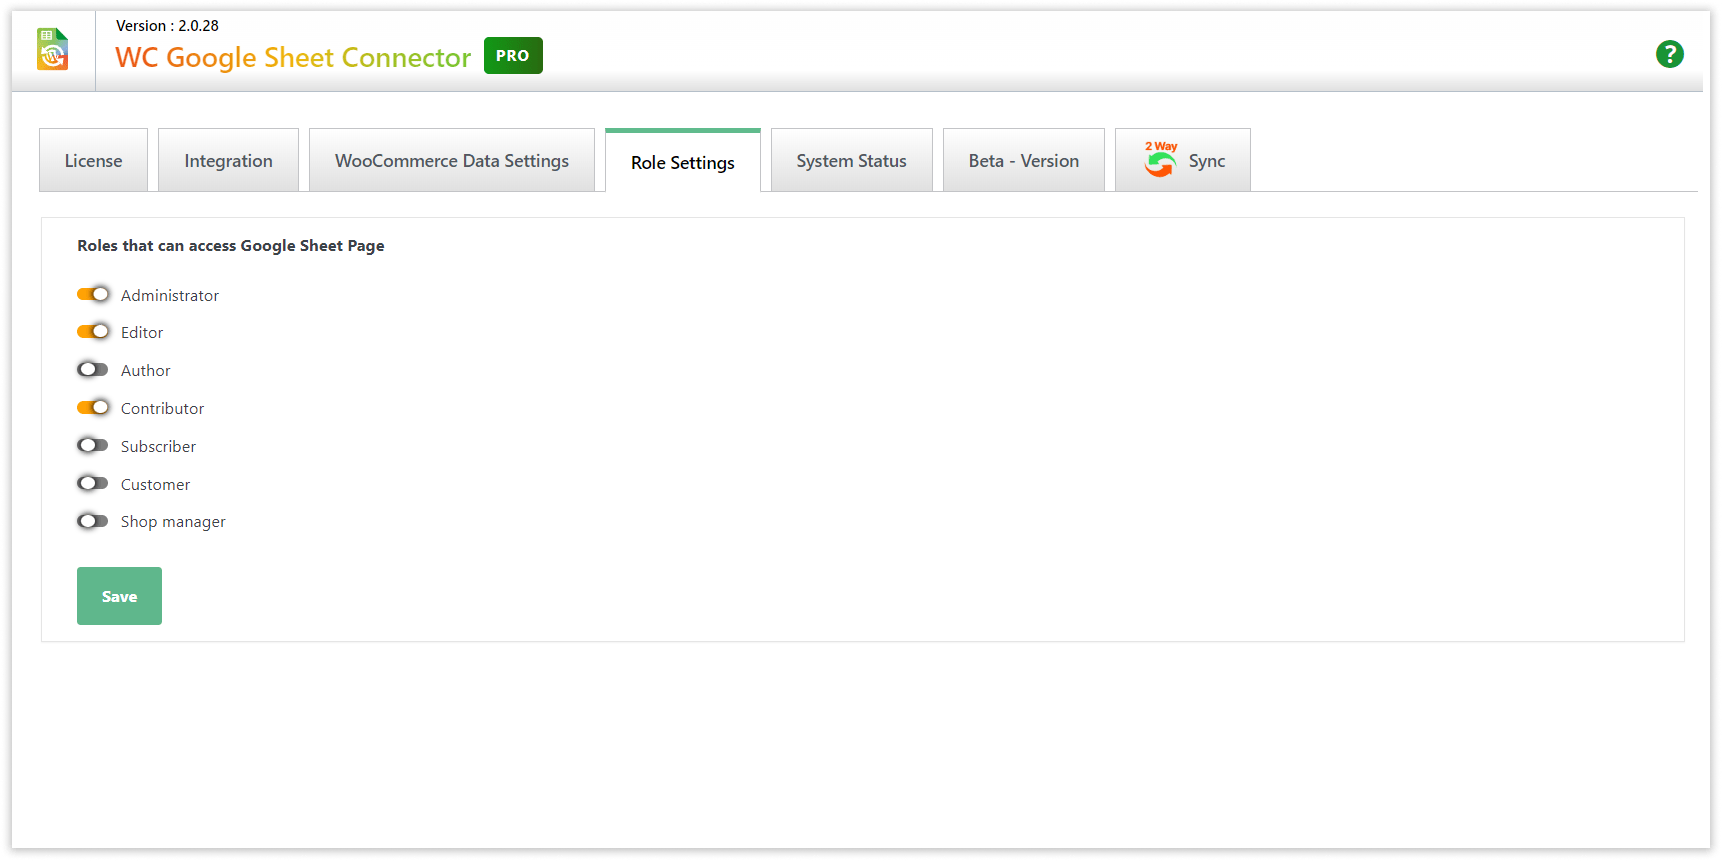Click the Author label
This screenshot has height=861, width=1722.
tap(146, 370)
